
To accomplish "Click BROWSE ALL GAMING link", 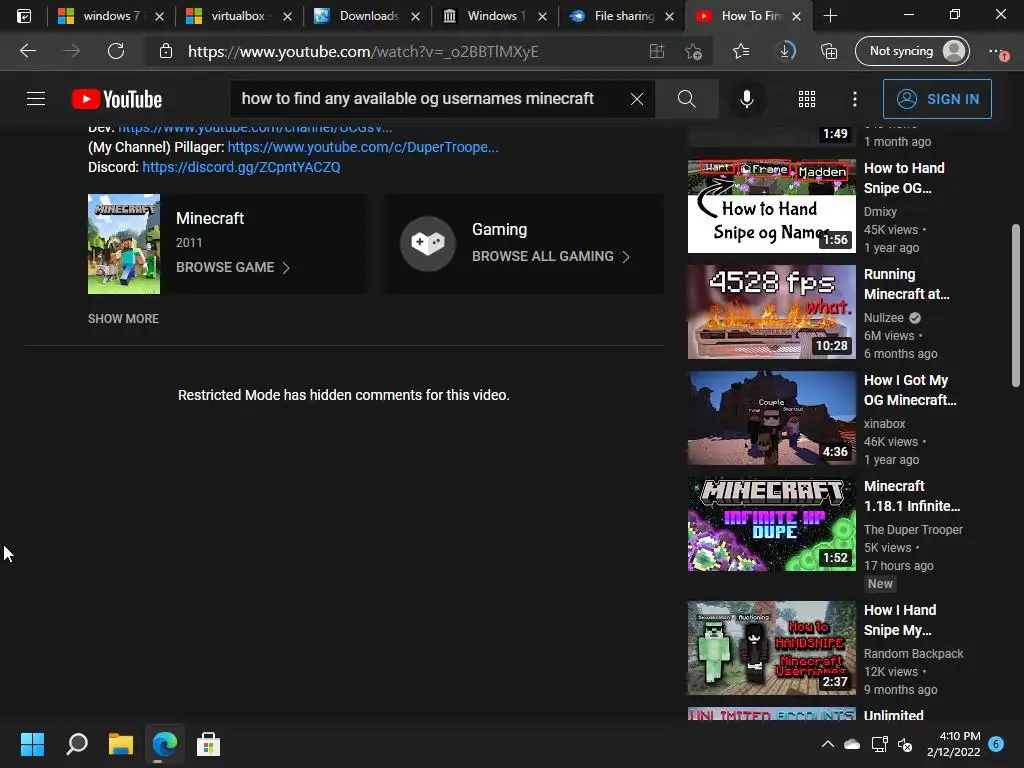I will pos(551,256).
